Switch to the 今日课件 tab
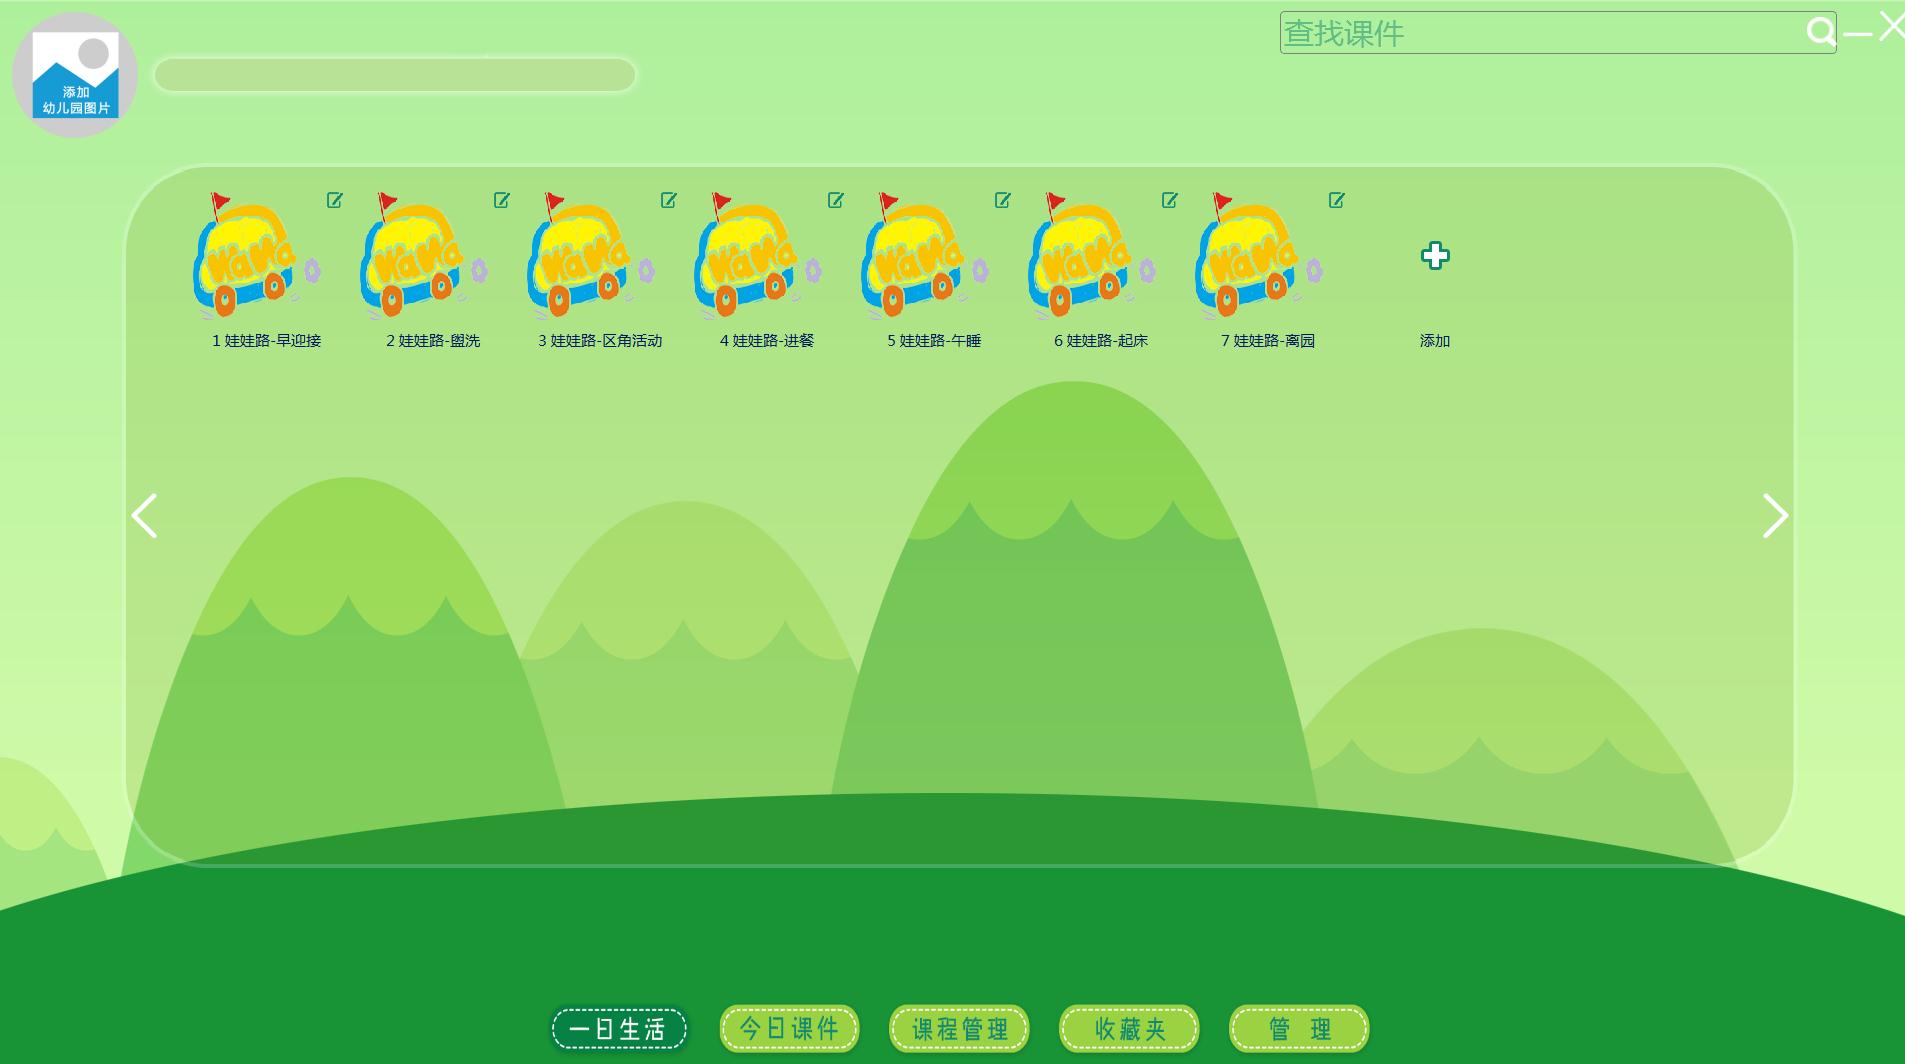This screenshot has width=1905, height=1064. coord(789,1029)
